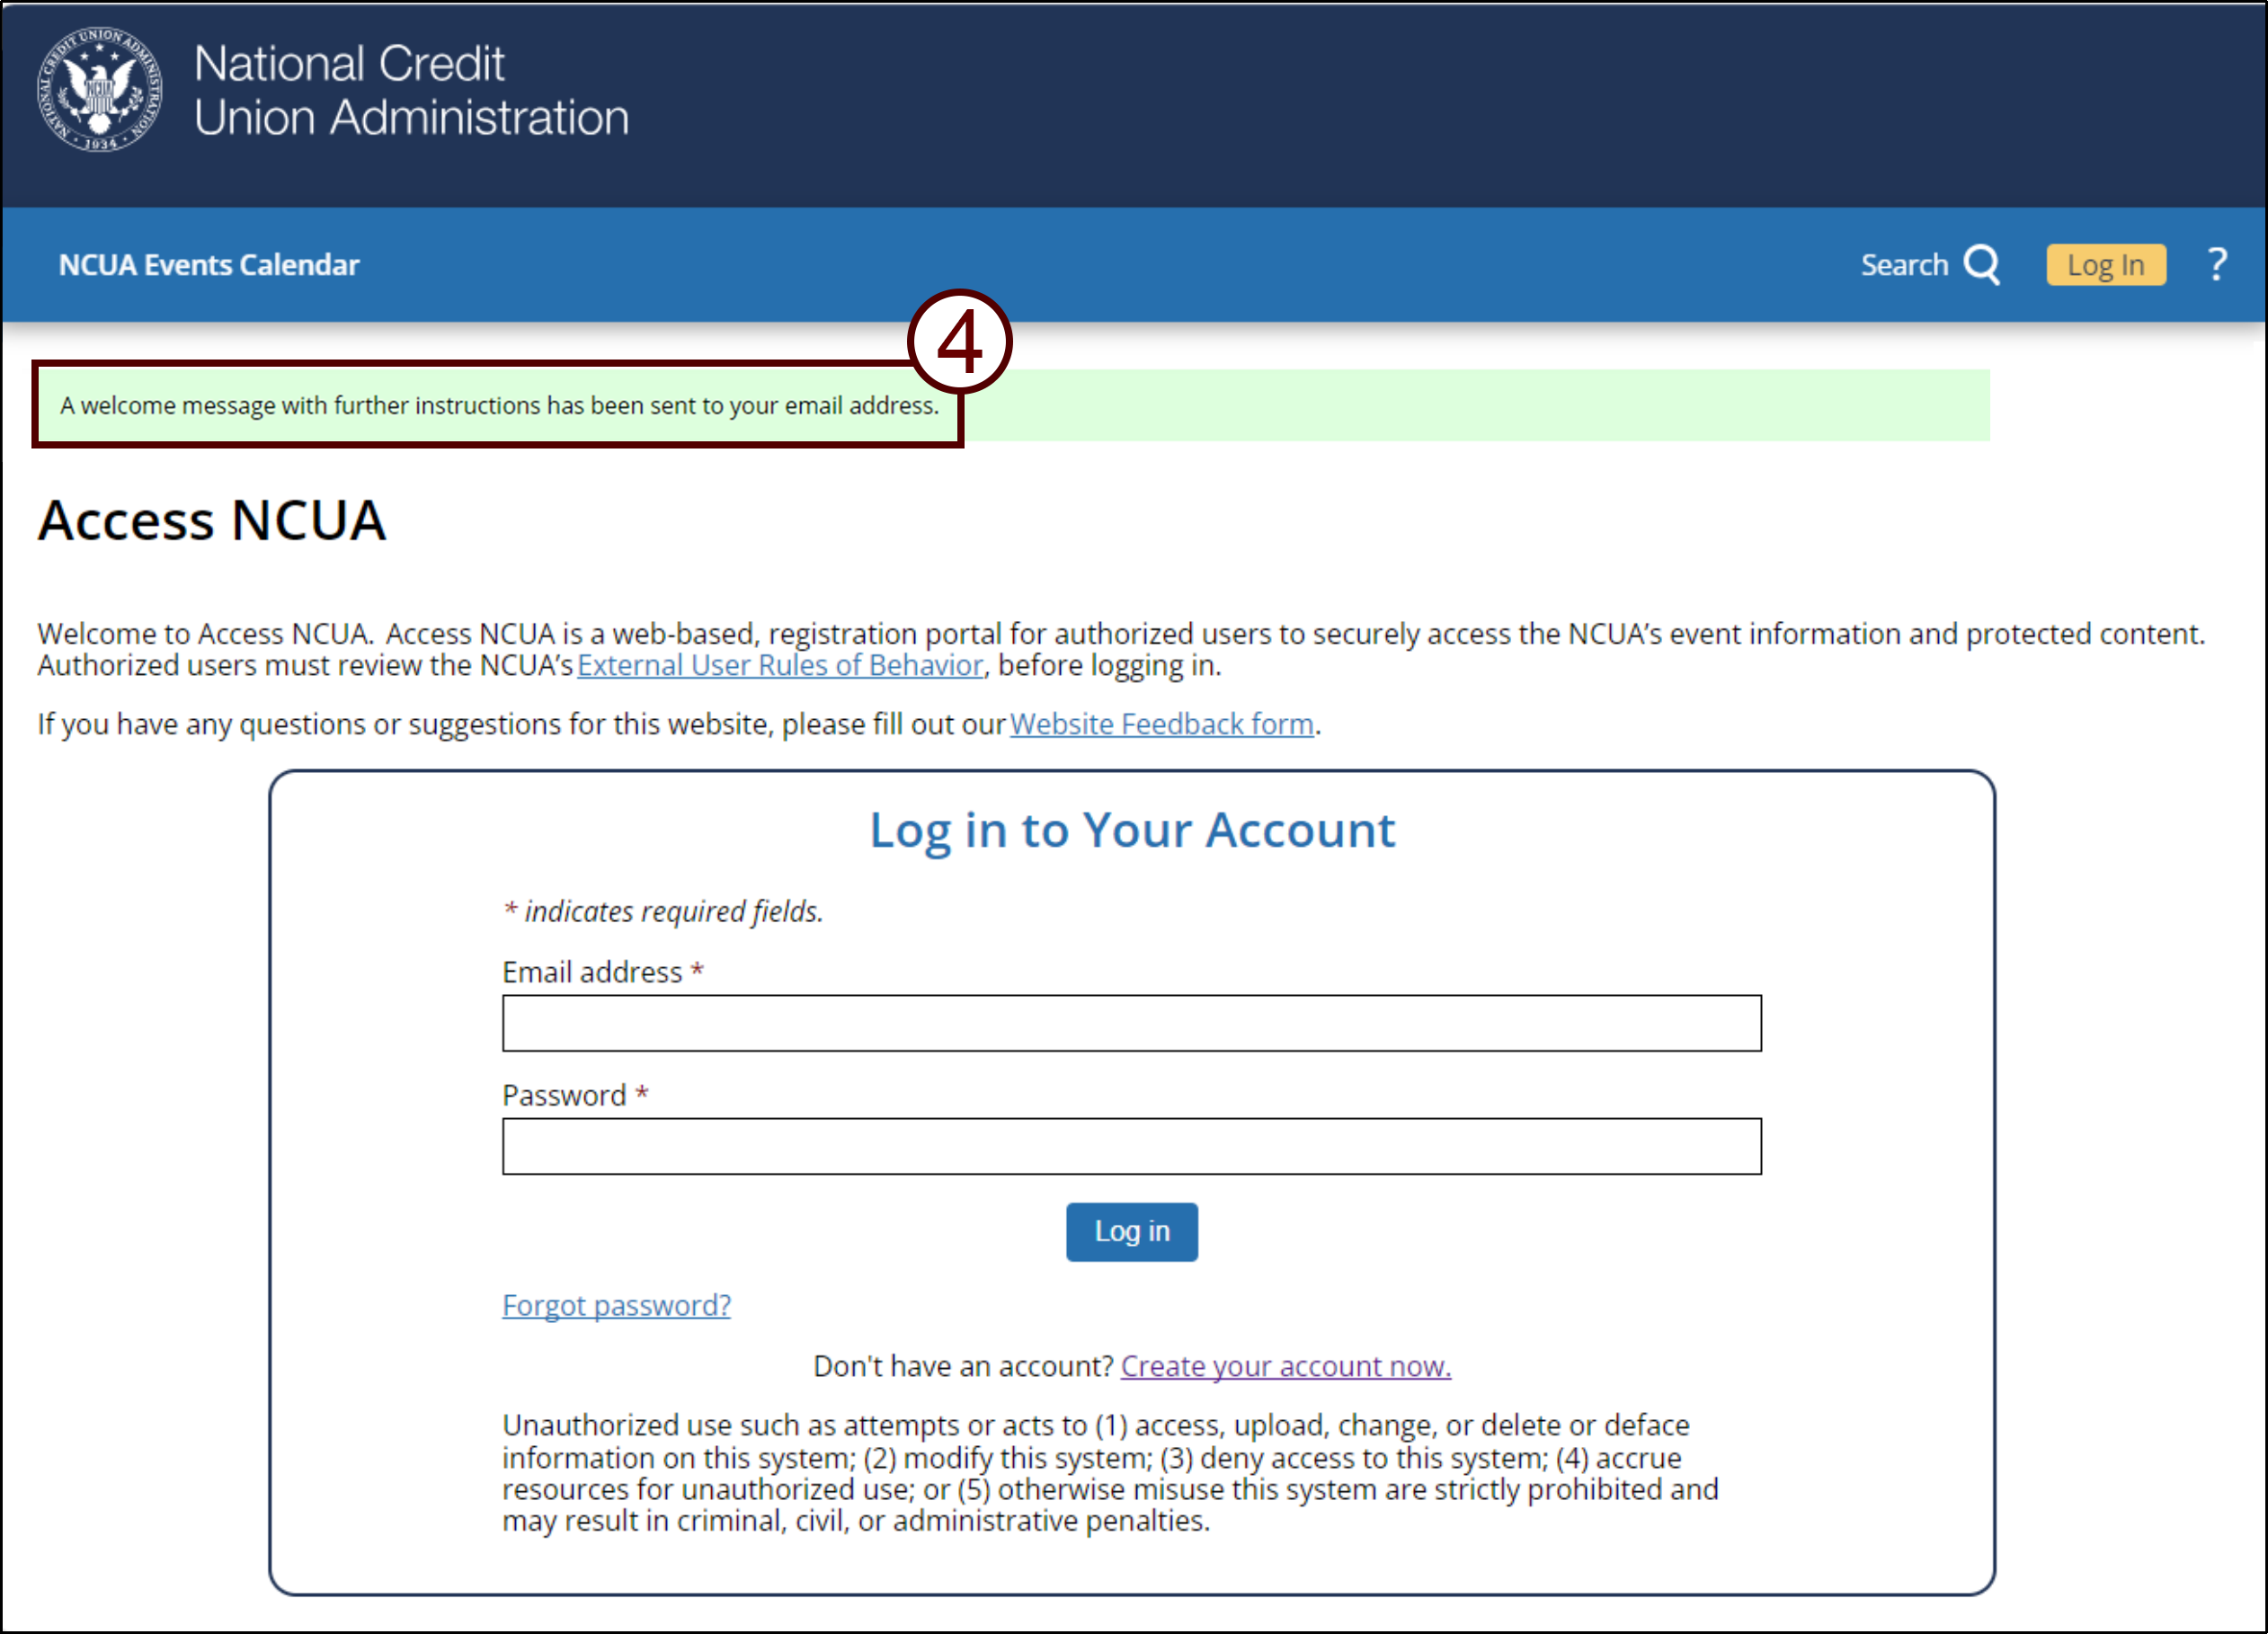2268x1634 pixels.
Task: Click the Log in button
Action: click(1134, 1230)
